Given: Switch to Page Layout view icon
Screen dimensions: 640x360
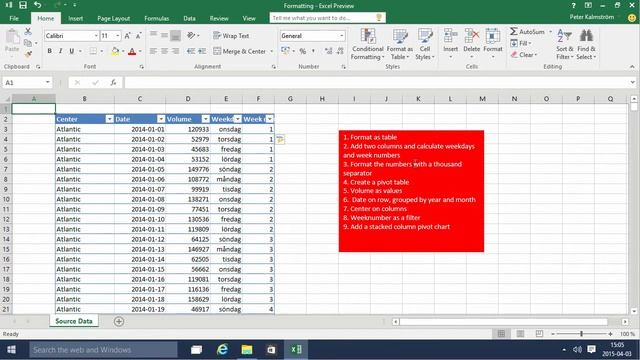Looking at the screenshot, I should [520, 334].
